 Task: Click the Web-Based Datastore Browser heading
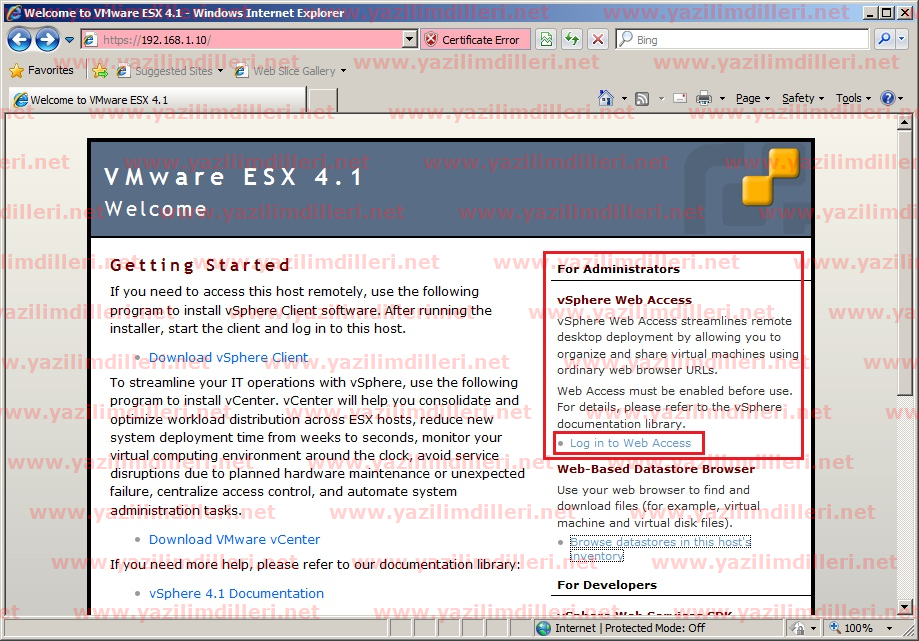click(656, 469)
